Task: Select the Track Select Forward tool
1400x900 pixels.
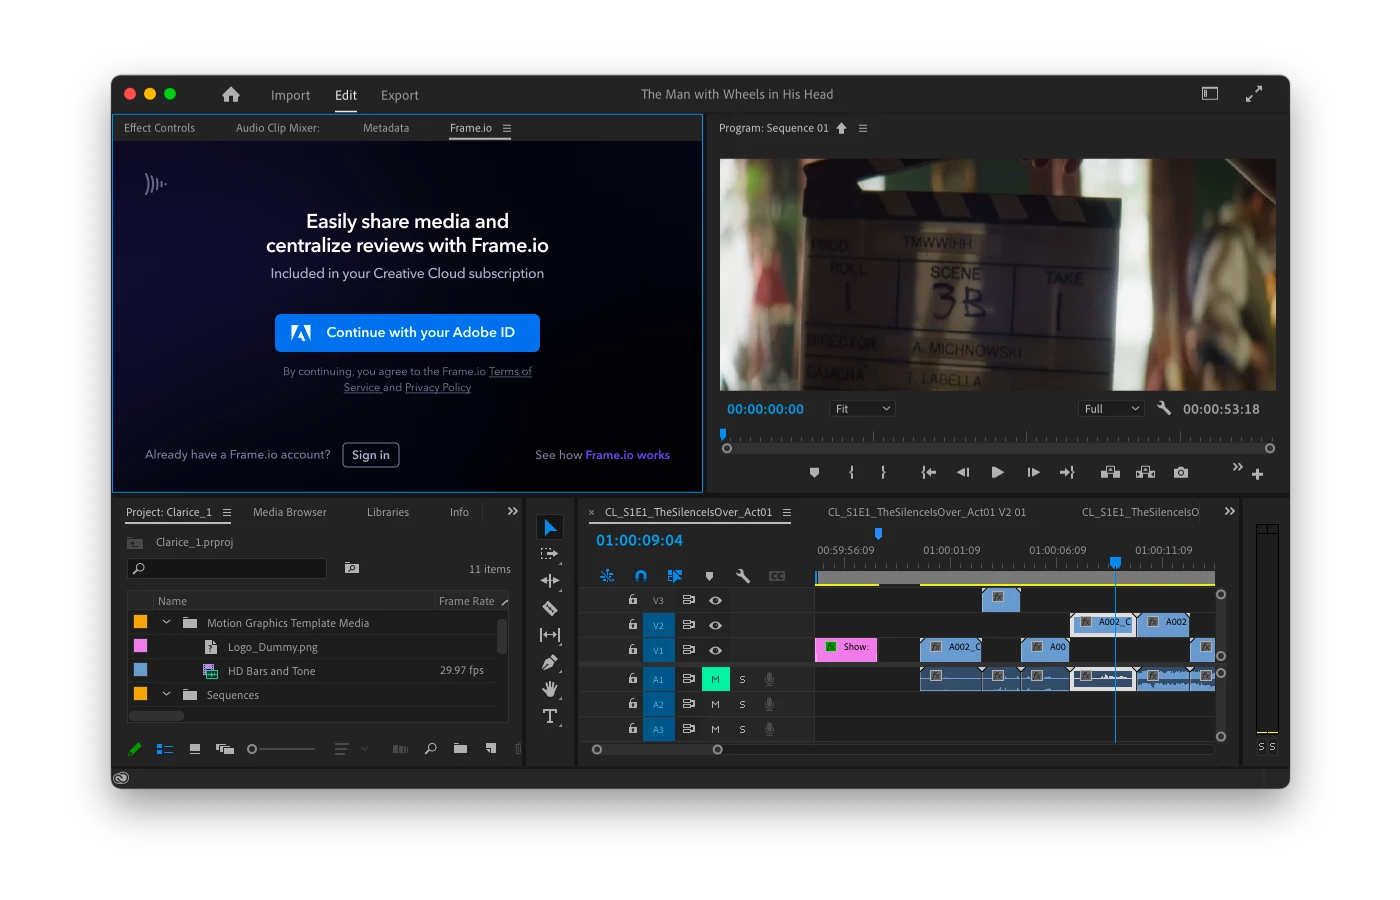Action: point(549,554)
